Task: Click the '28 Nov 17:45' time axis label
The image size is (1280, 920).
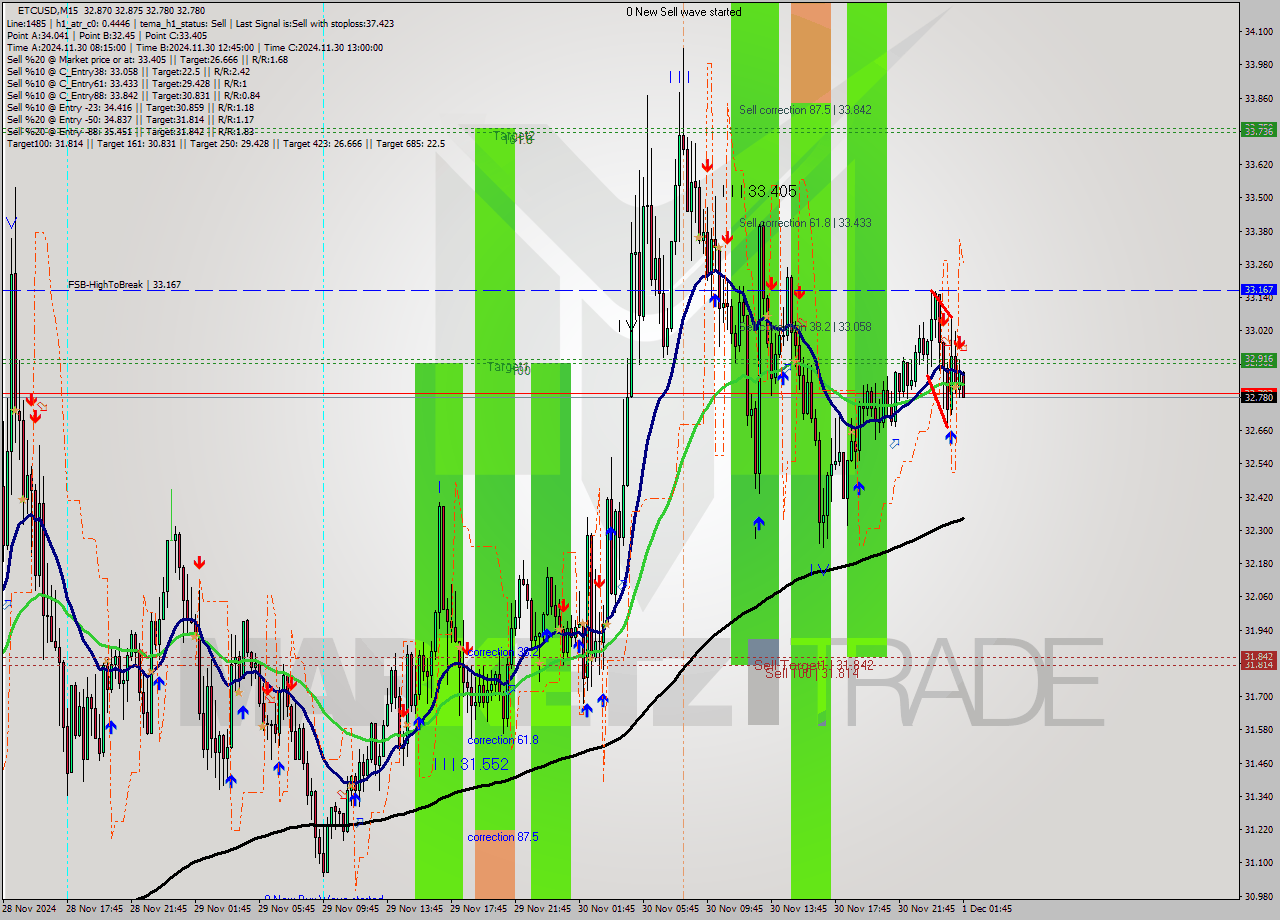Action: click(95, 909)
